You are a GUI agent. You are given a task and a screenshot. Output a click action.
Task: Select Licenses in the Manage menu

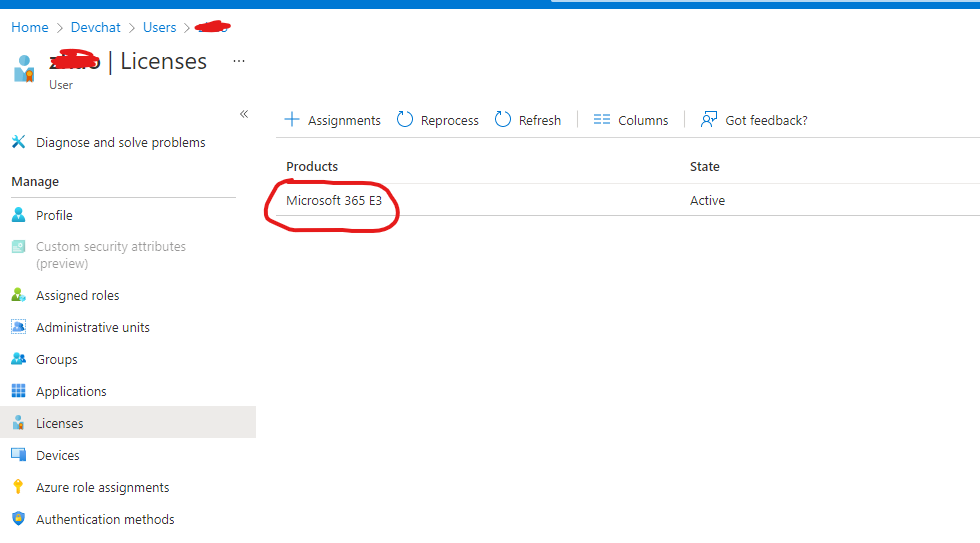(x=59, y=423)
